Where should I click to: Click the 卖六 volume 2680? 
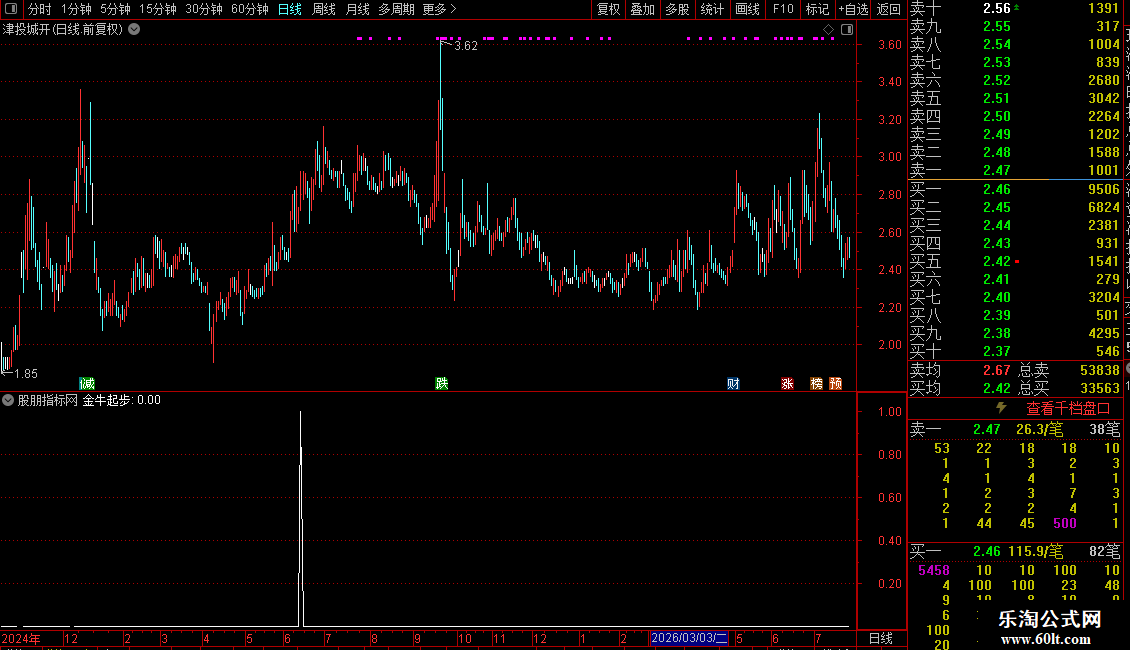pos(1104,80)
